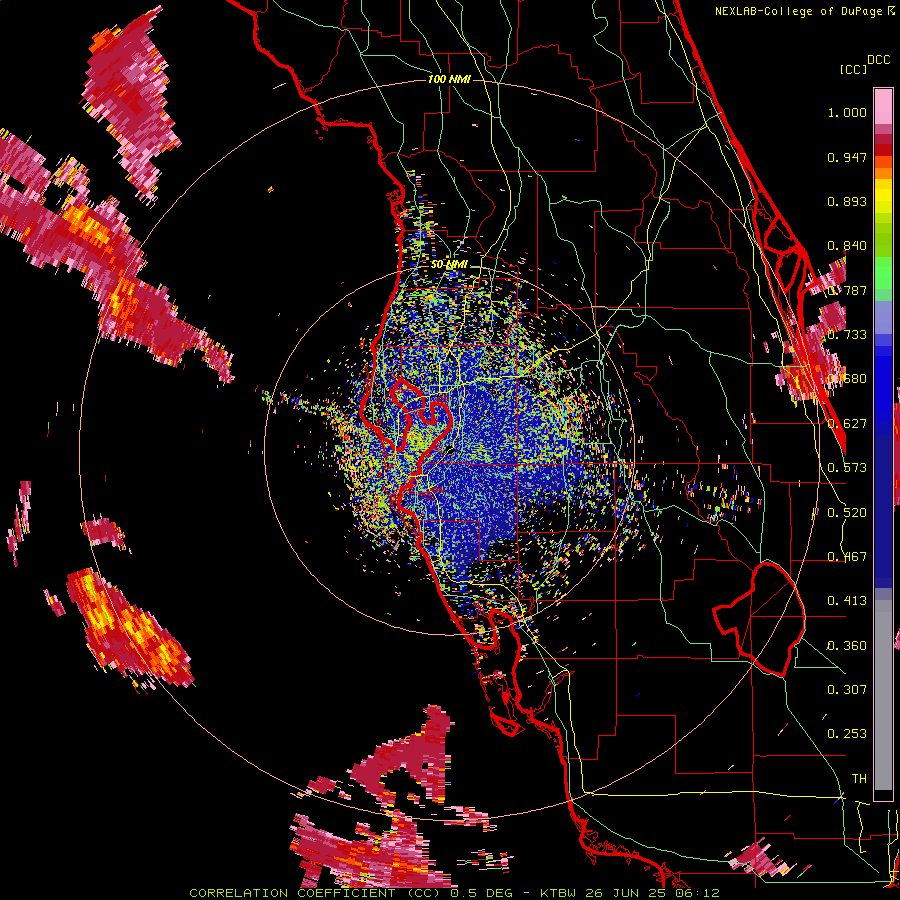Viewport: 900px width, 900px height.
Task: Click the "100 NMI" range ring label
Action: point(449,79)
